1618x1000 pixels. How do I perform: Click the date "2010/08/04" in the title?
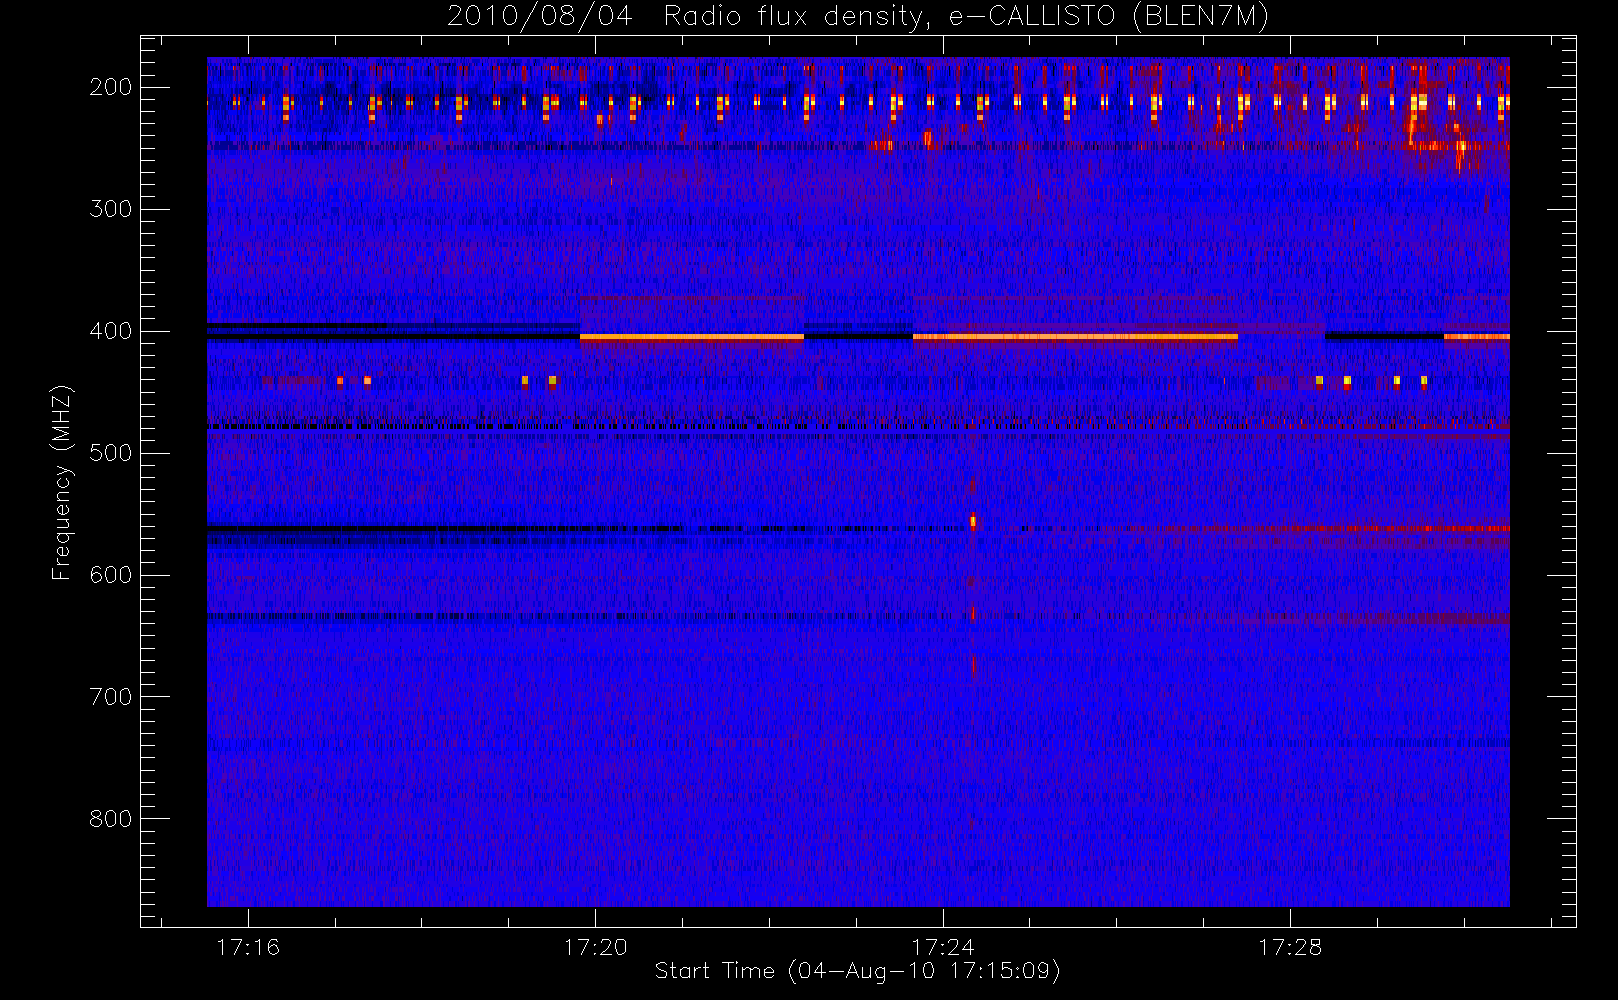tap(540, 17)
